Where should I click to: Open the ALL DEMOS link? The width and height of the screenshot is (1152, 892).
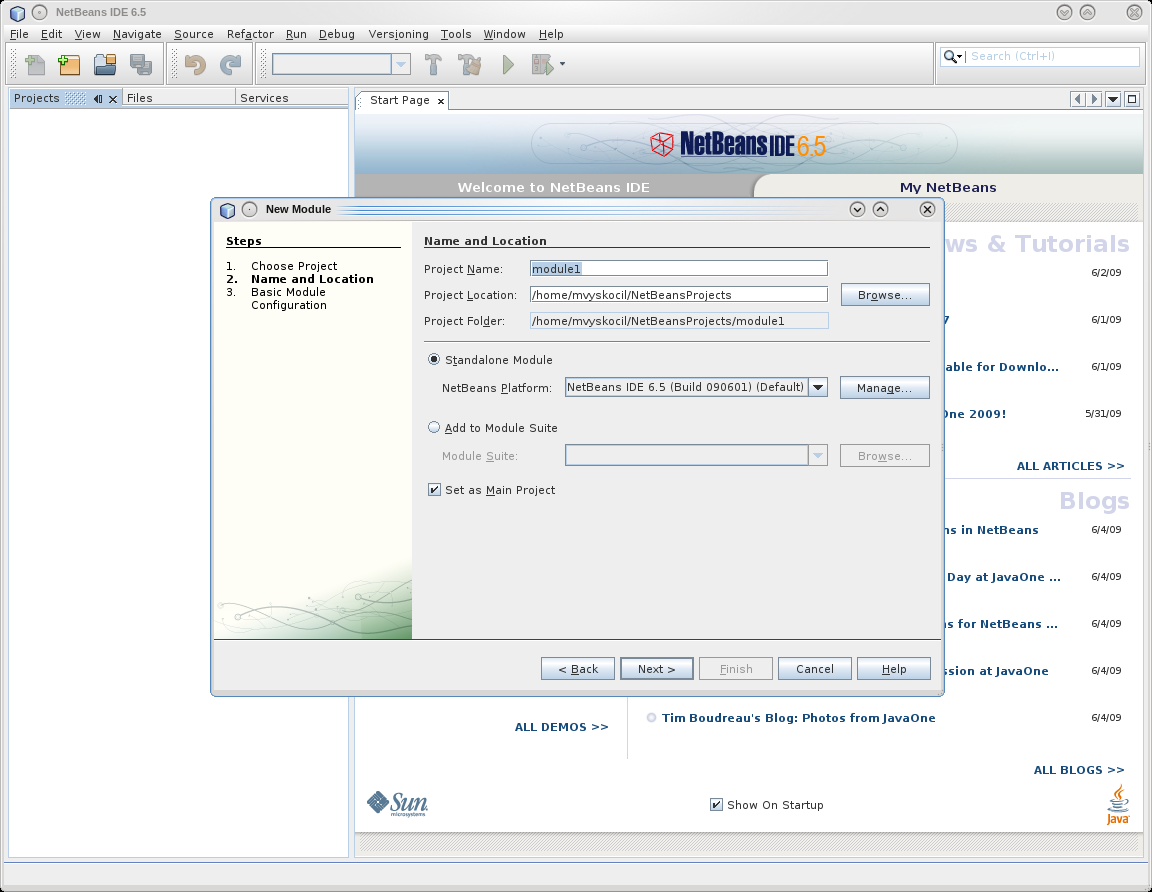[561, 727]
